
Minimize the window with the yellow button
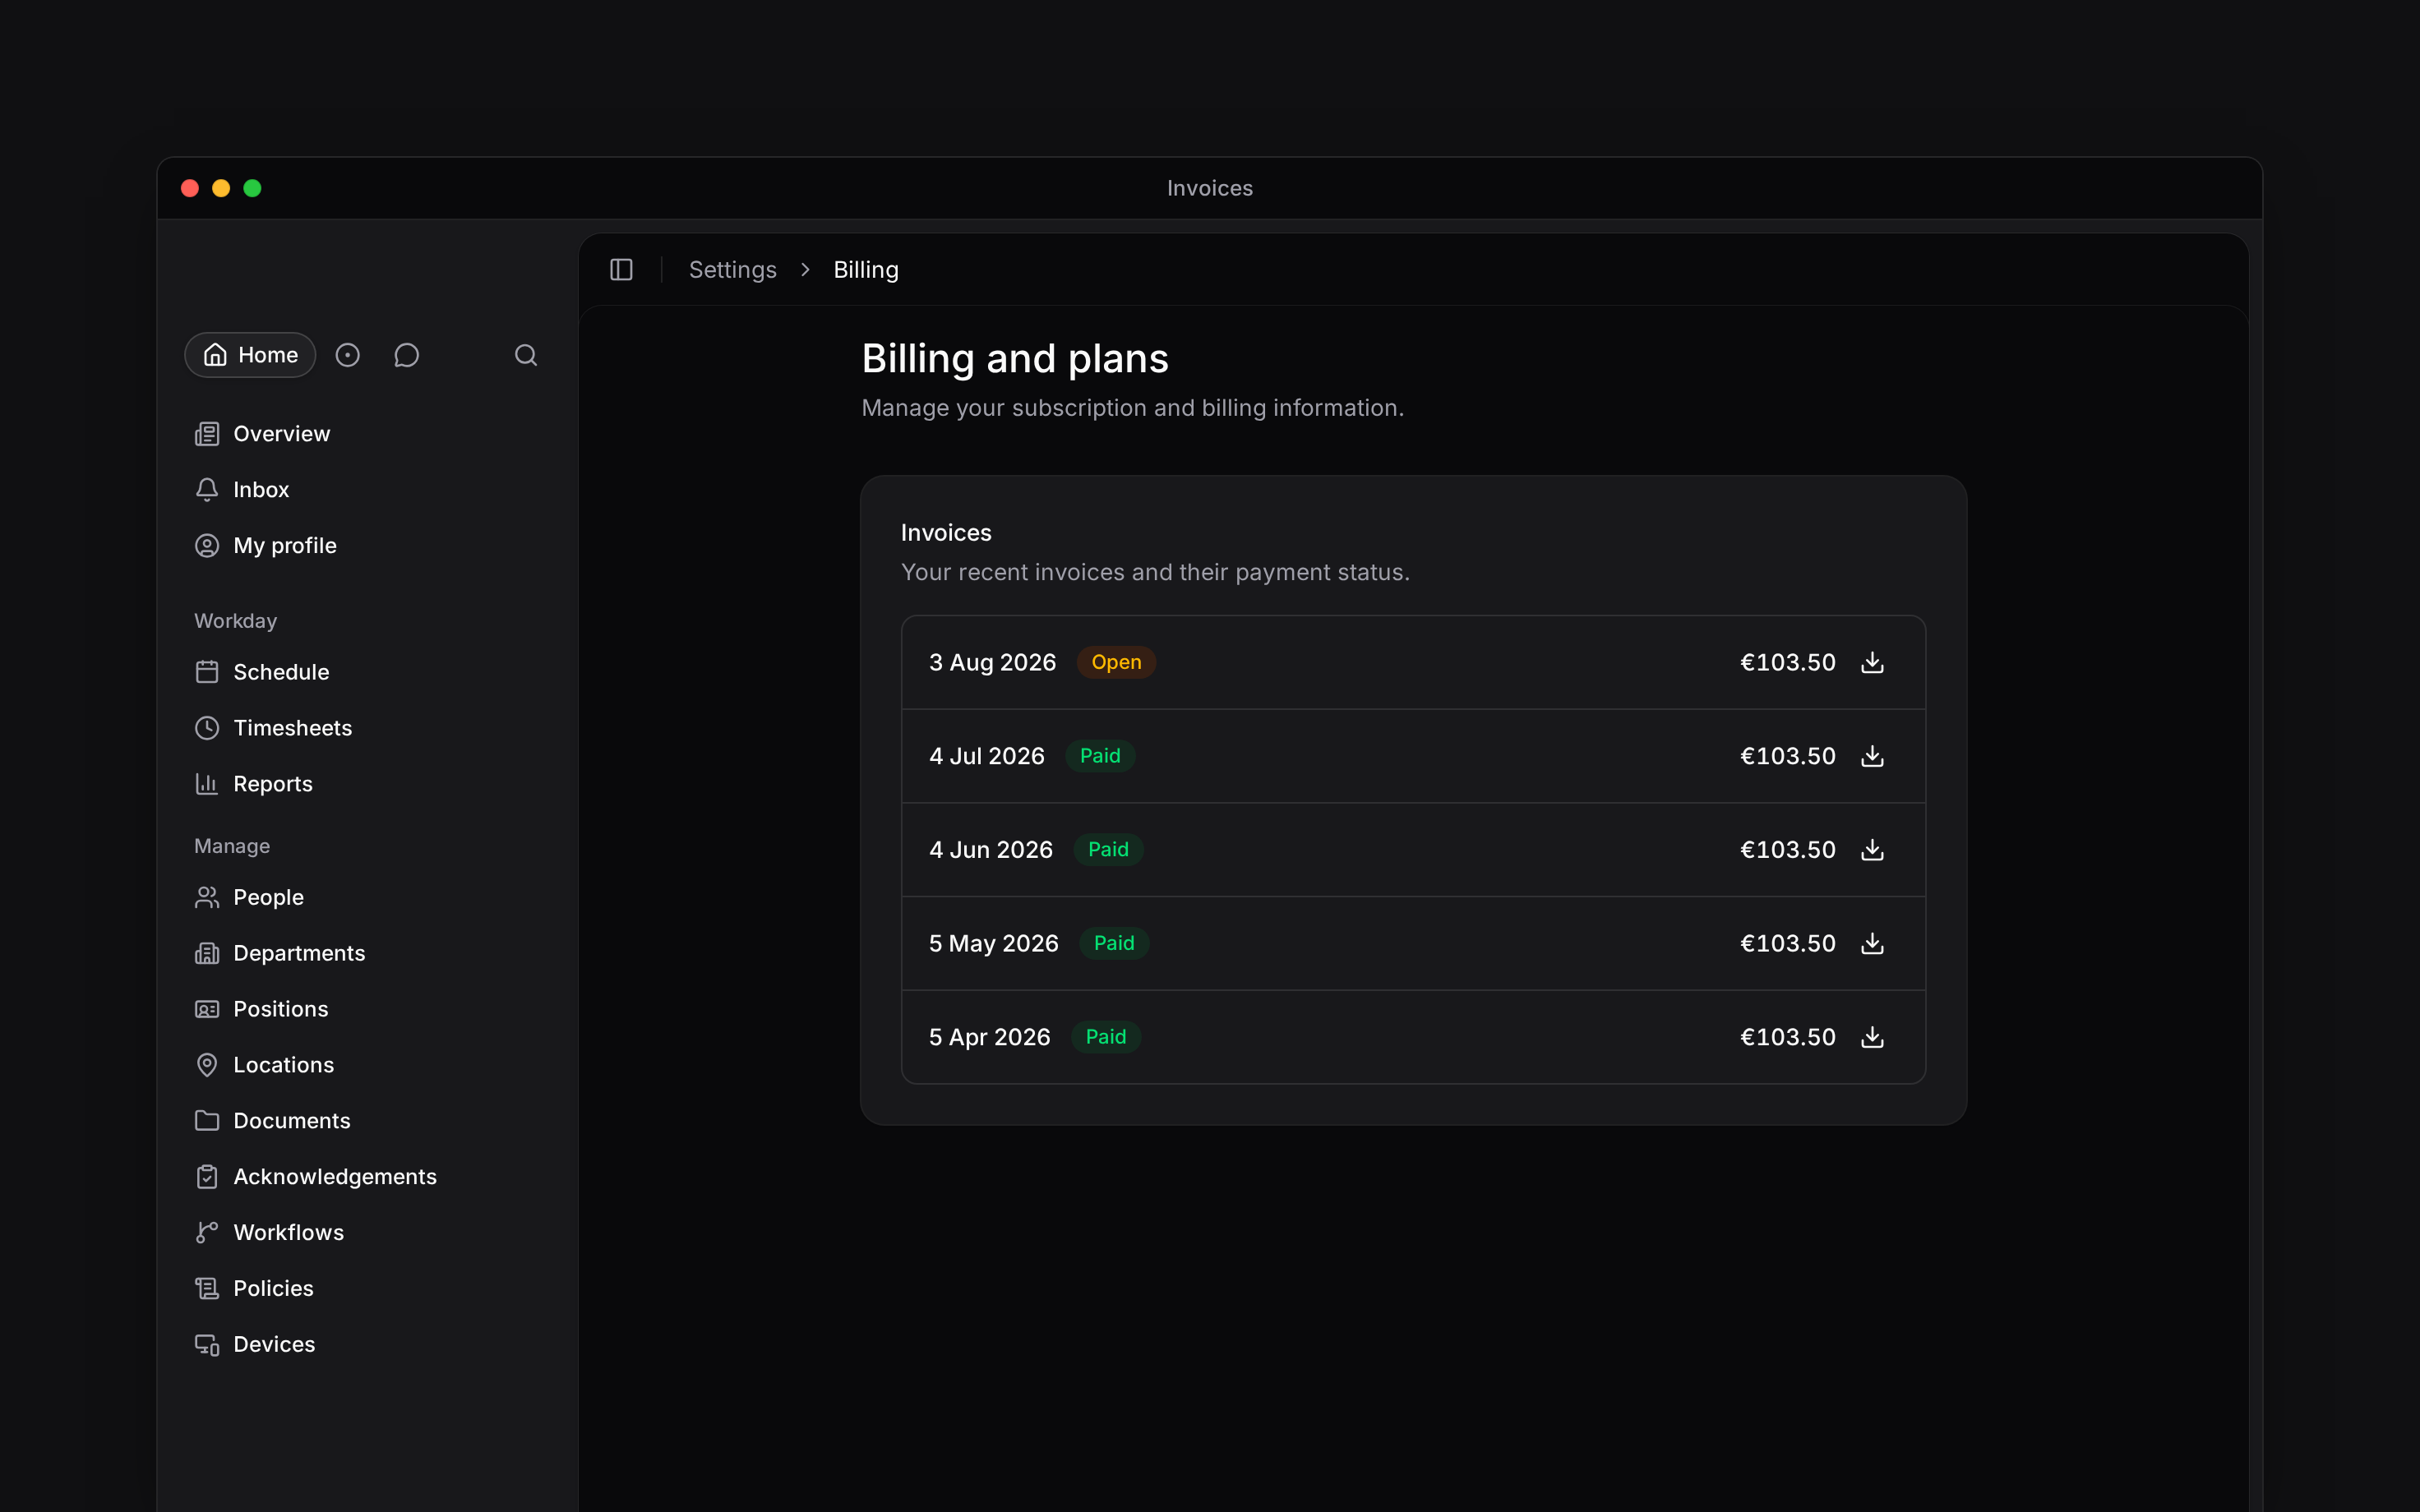click(221, 188)
